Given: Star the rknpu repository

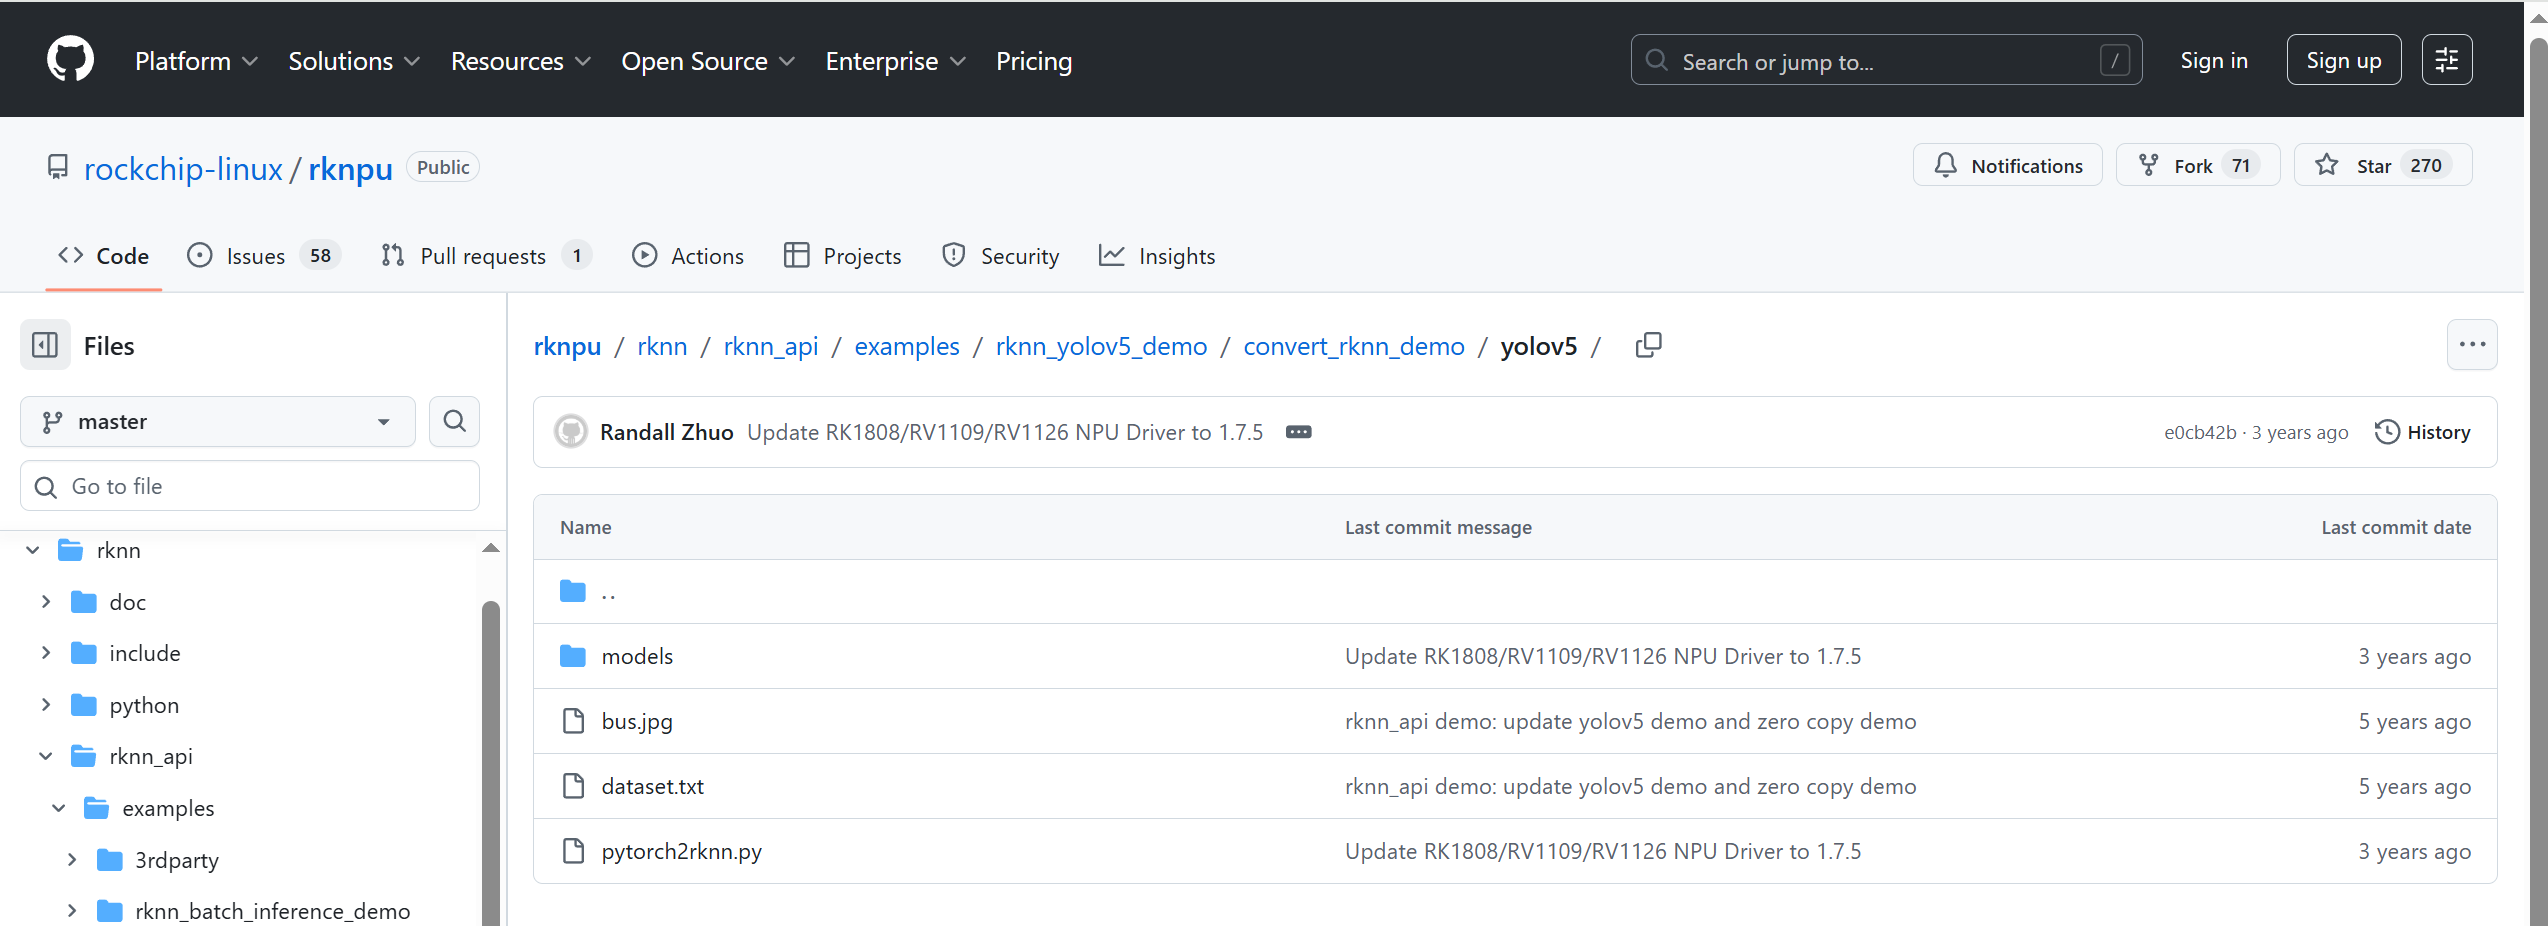Looking at the screenshot, I should pyautogui.click(x=2382, y=165).
